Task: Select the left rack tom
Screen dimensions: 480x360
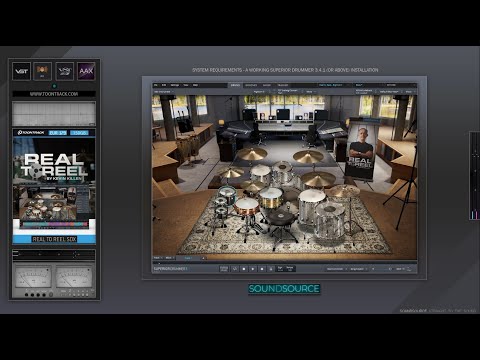Action: [x=260, y=174]
